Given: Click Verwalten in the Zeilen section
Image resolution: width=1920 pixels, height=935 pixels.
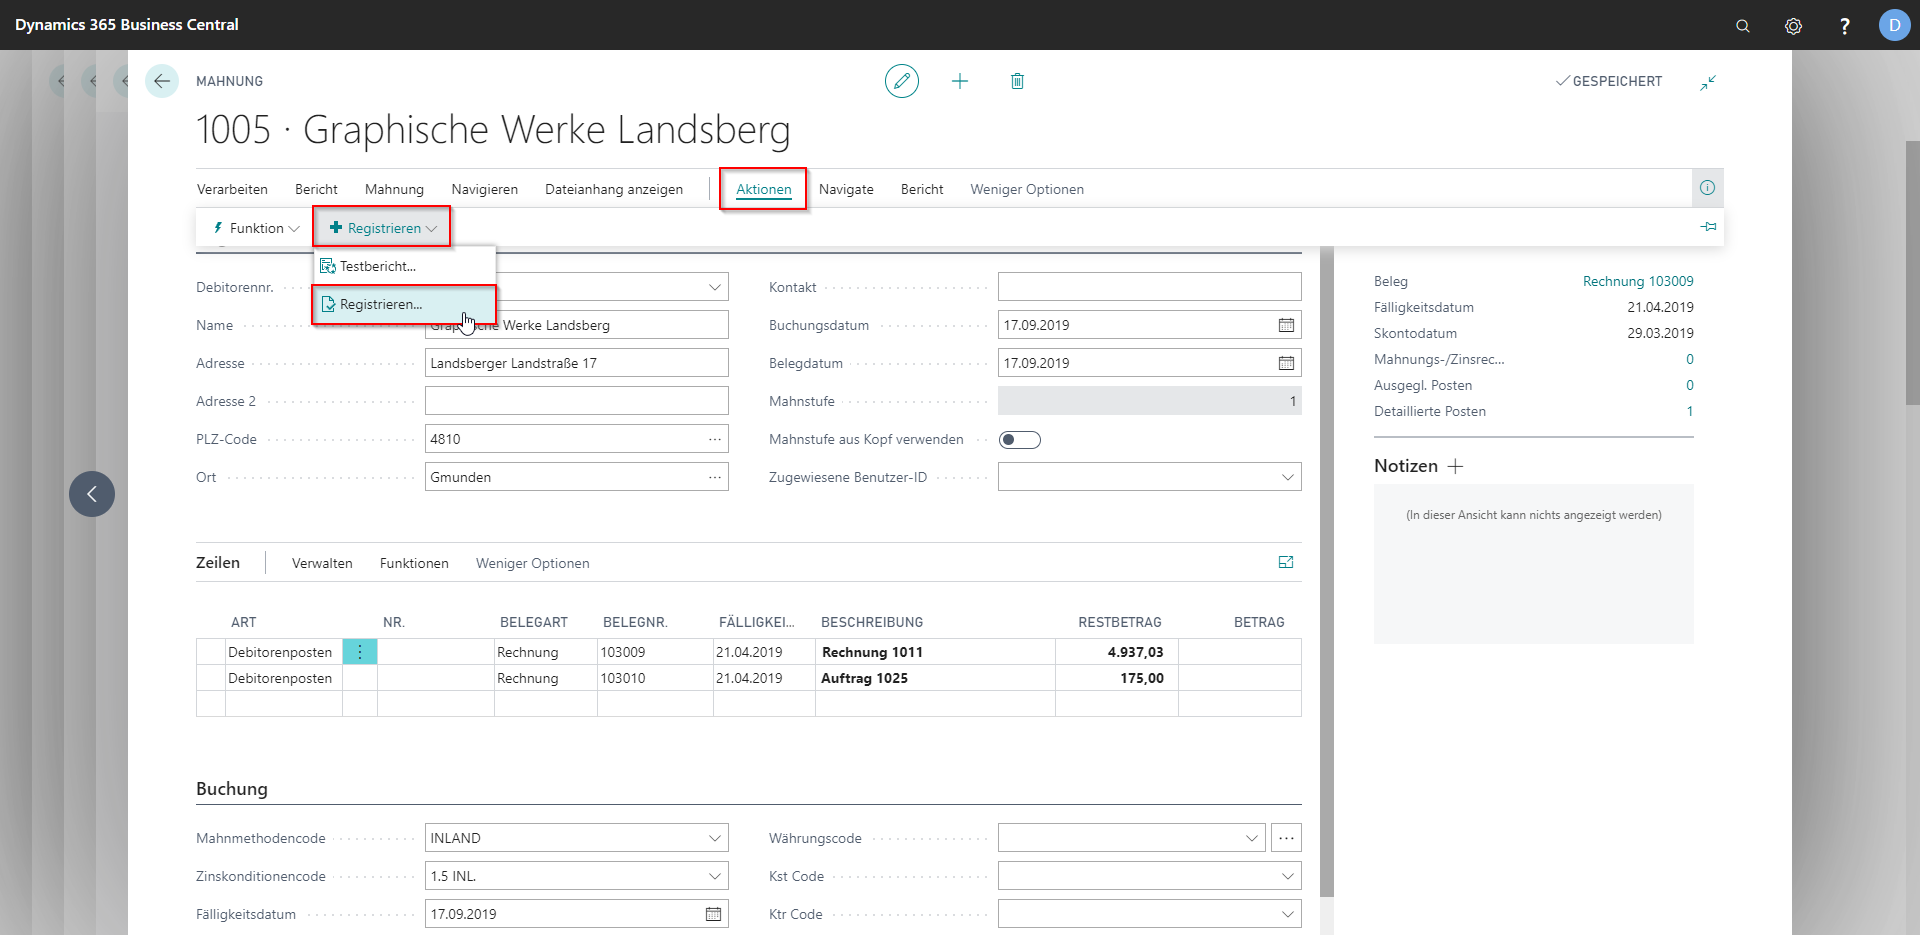Looking at the screenshot, I should [322, 563].
